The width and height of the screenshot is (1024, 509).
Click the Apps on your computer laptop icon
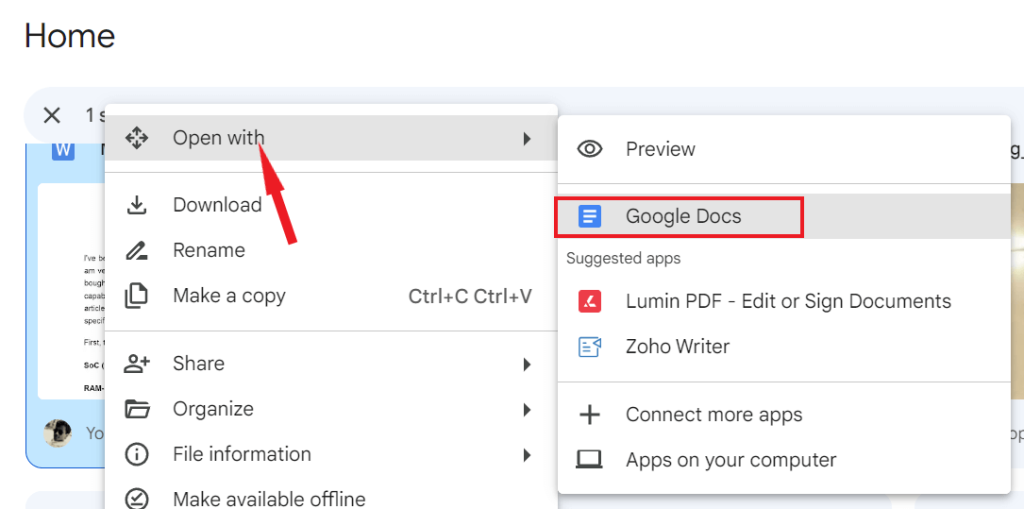click(590, 460)
